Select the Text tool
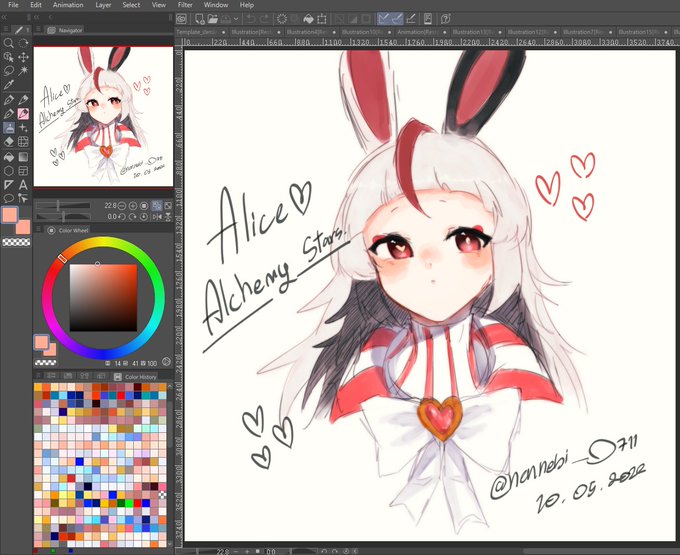Screen dimensions: 680x555 coord(23,185)
